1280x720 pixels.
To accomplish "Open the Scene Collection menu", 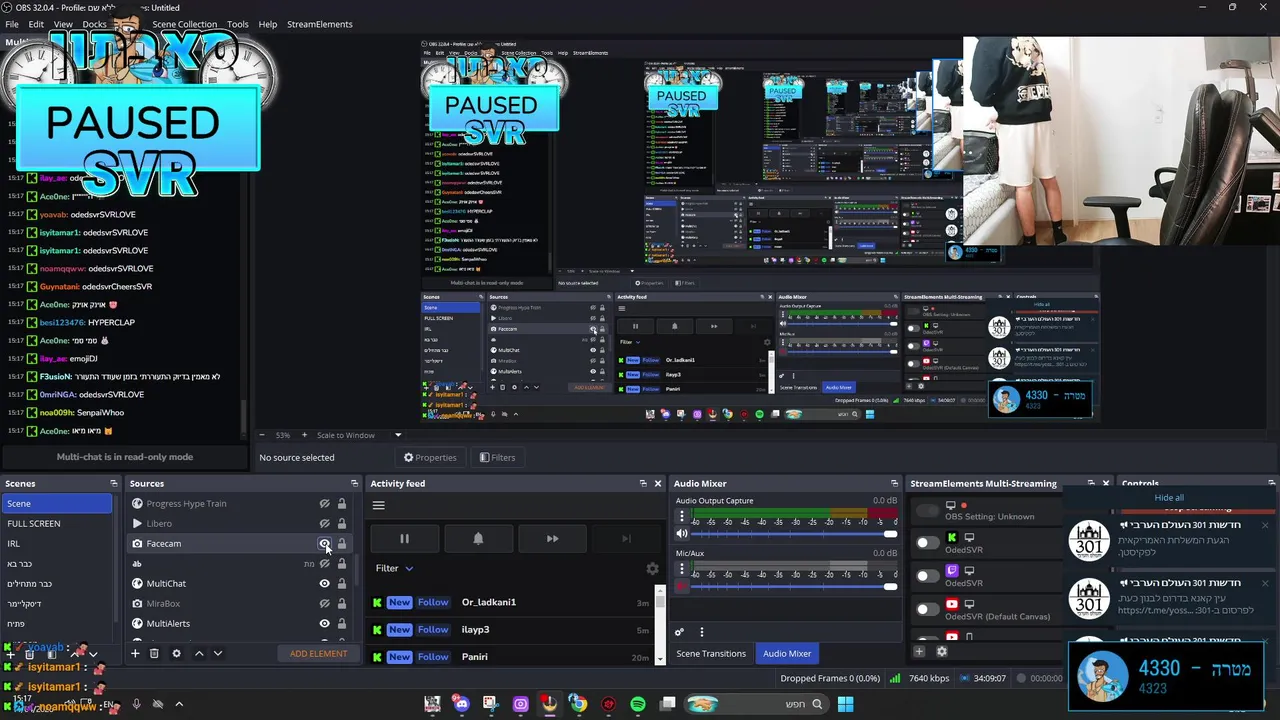I will coord(184,24).
